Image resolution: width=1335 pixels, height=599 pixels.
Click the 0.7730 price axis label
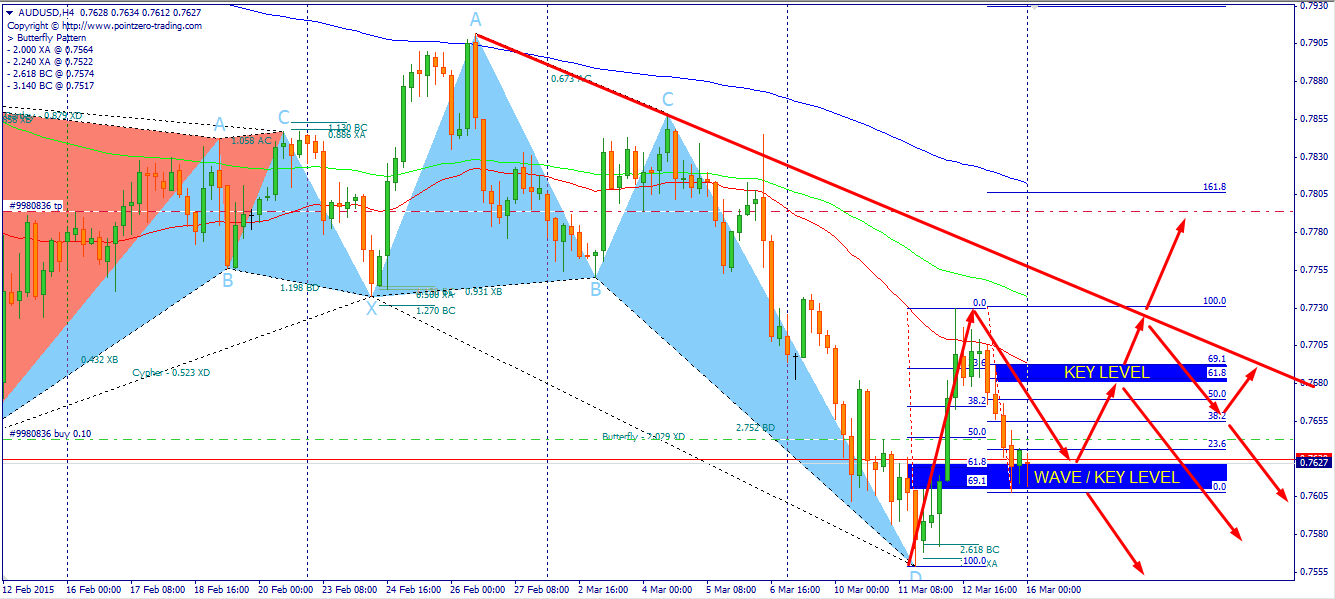[1314, 308]
